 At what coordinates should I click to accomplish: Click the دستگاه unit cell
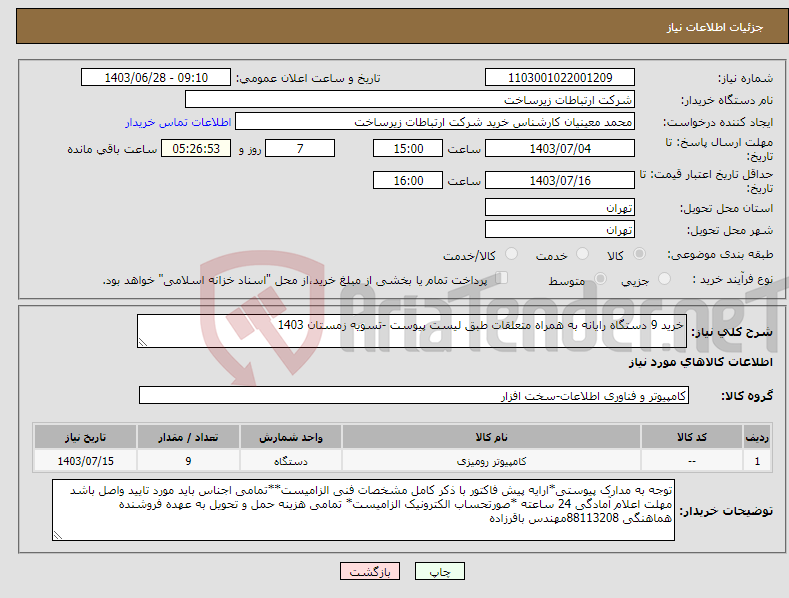pos(291,461)
